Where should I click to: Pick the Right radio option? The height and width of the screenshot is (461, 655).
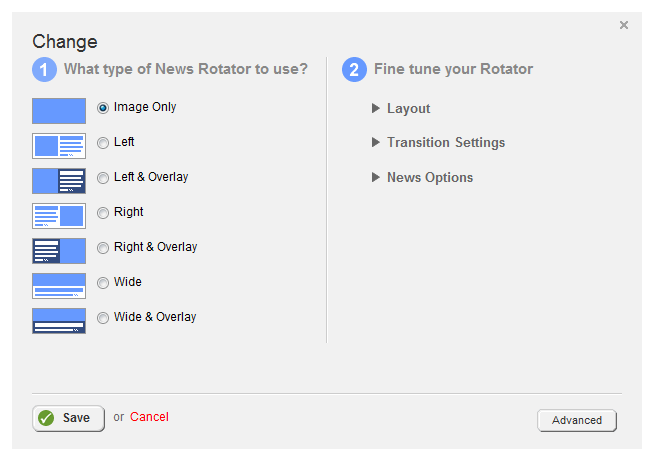[x=103, y=213]
